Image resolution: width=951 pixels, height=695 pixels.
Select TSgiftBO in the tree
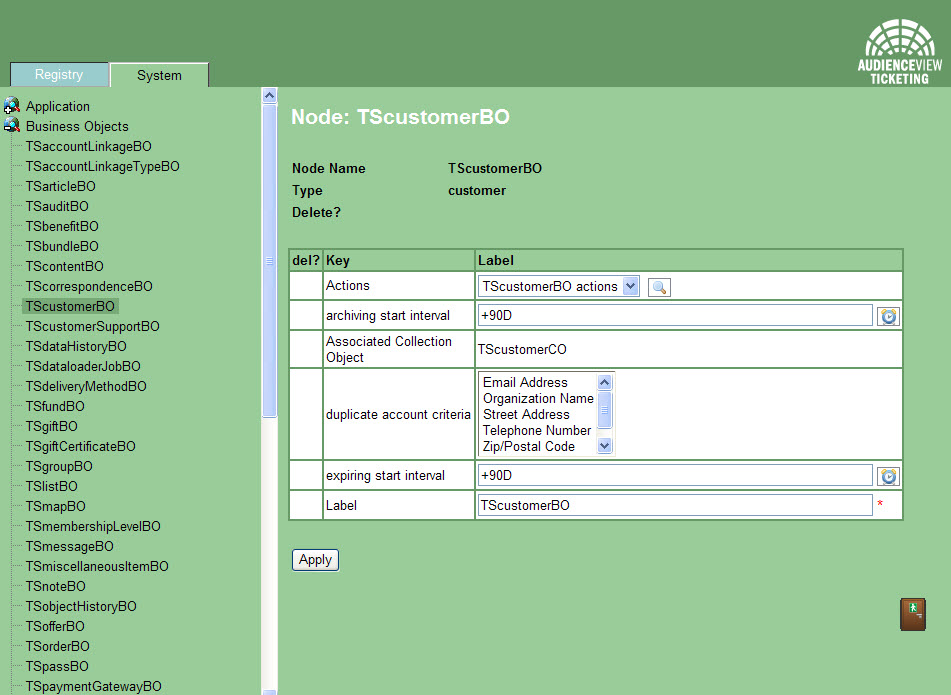[52, 426]
